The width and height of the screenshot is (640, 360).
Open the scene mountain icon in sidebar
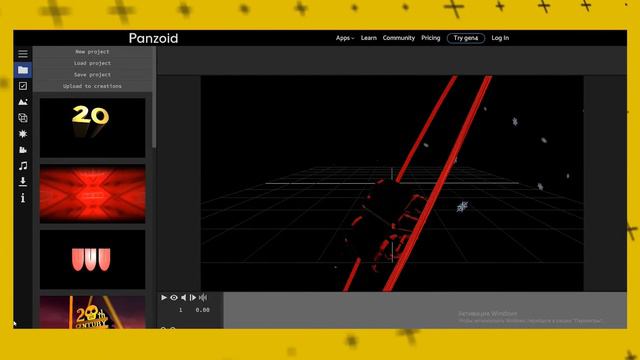coord(23,102)
